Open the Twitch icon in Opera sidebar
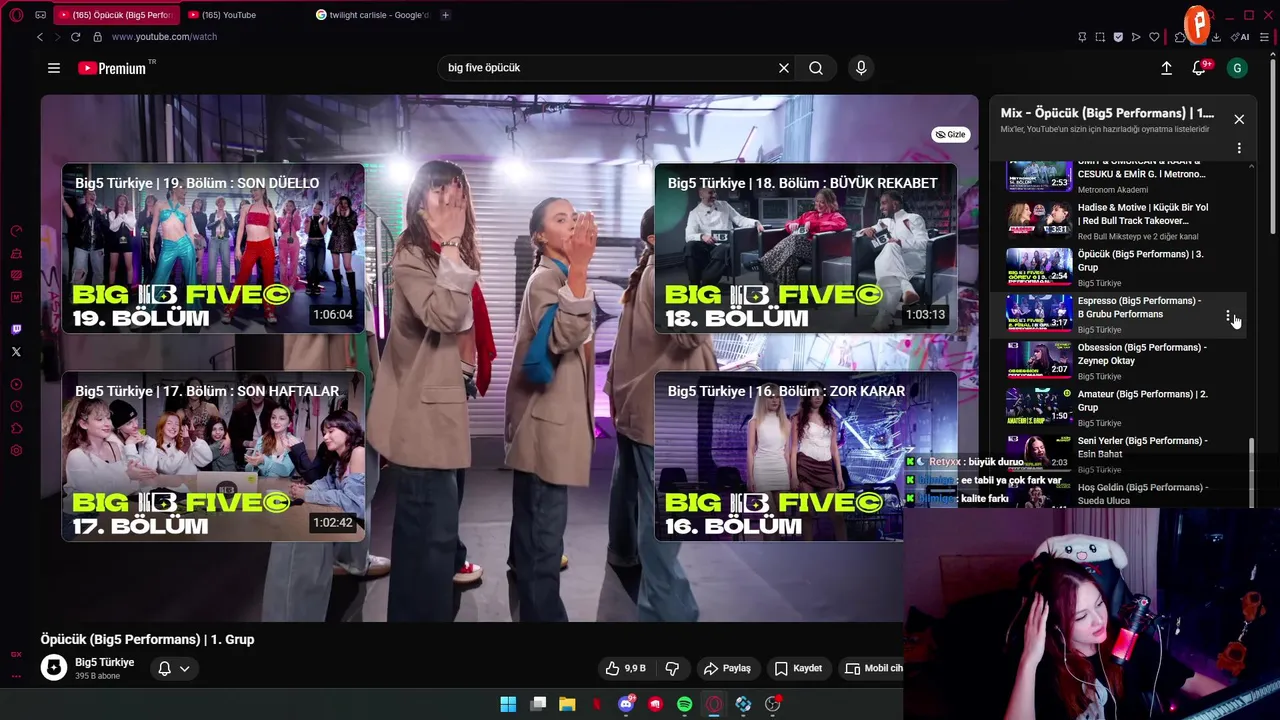The height and width of the screenshot is (720, 1280). tap(16, 329)
